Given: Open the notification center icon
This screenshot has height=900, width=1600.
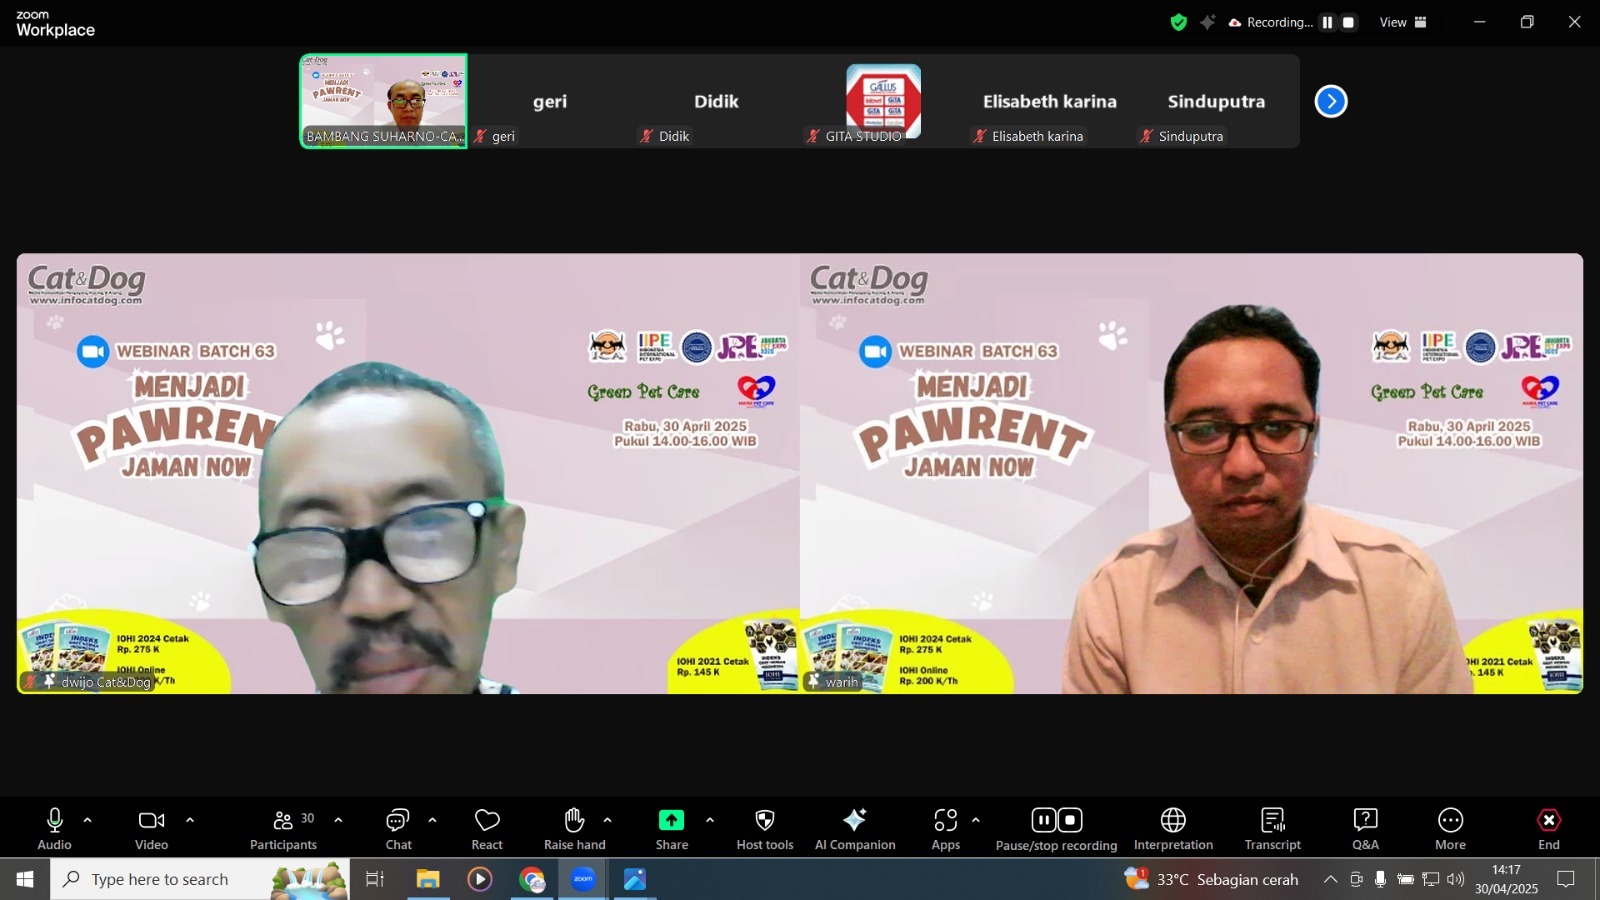Looking at the screenshot, I should 1566,879.
